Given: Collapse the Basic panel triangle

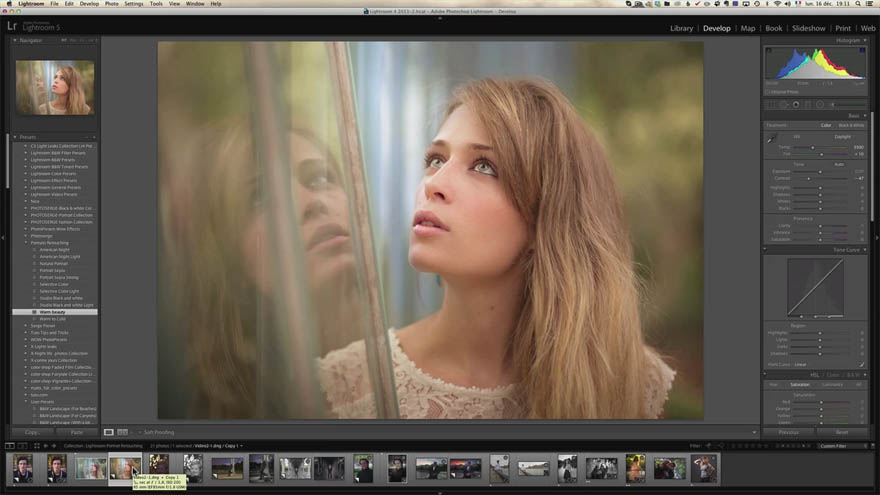Looking at the screenshot, I should point(865,116).
